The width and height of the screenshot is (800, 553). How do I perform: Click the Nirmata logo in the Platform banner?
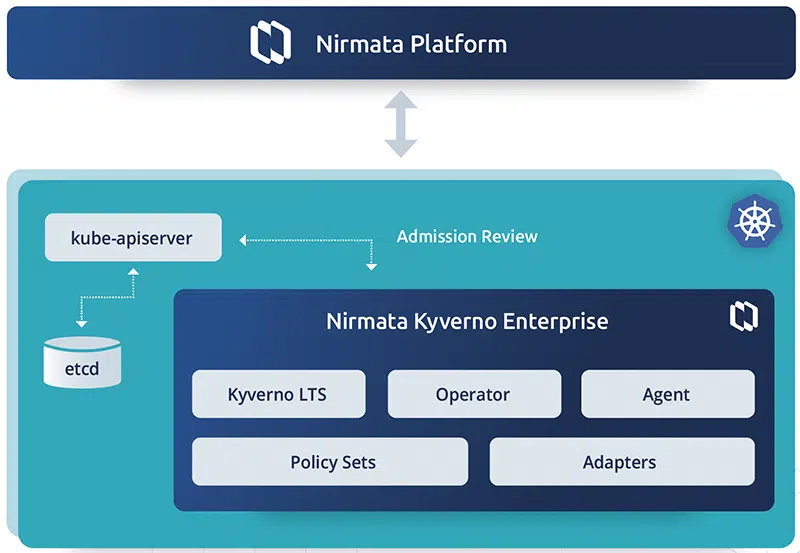point(270,42)
